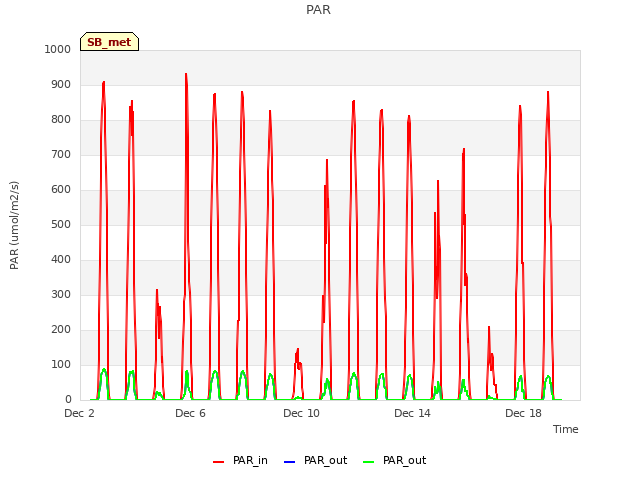Select the PAR (umol/m2/s) y-axis title
640x480 pixels.
[14, 225]
